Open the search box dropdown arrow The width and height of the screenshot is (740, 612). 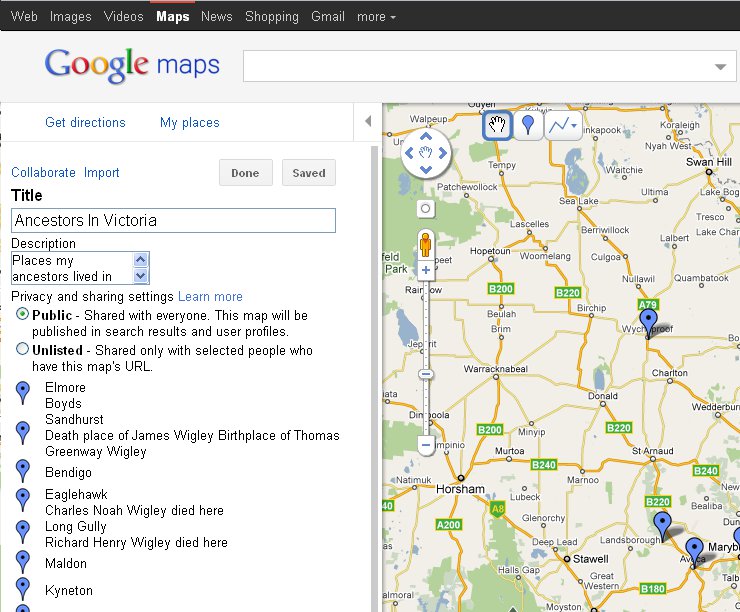coord(720,67)
